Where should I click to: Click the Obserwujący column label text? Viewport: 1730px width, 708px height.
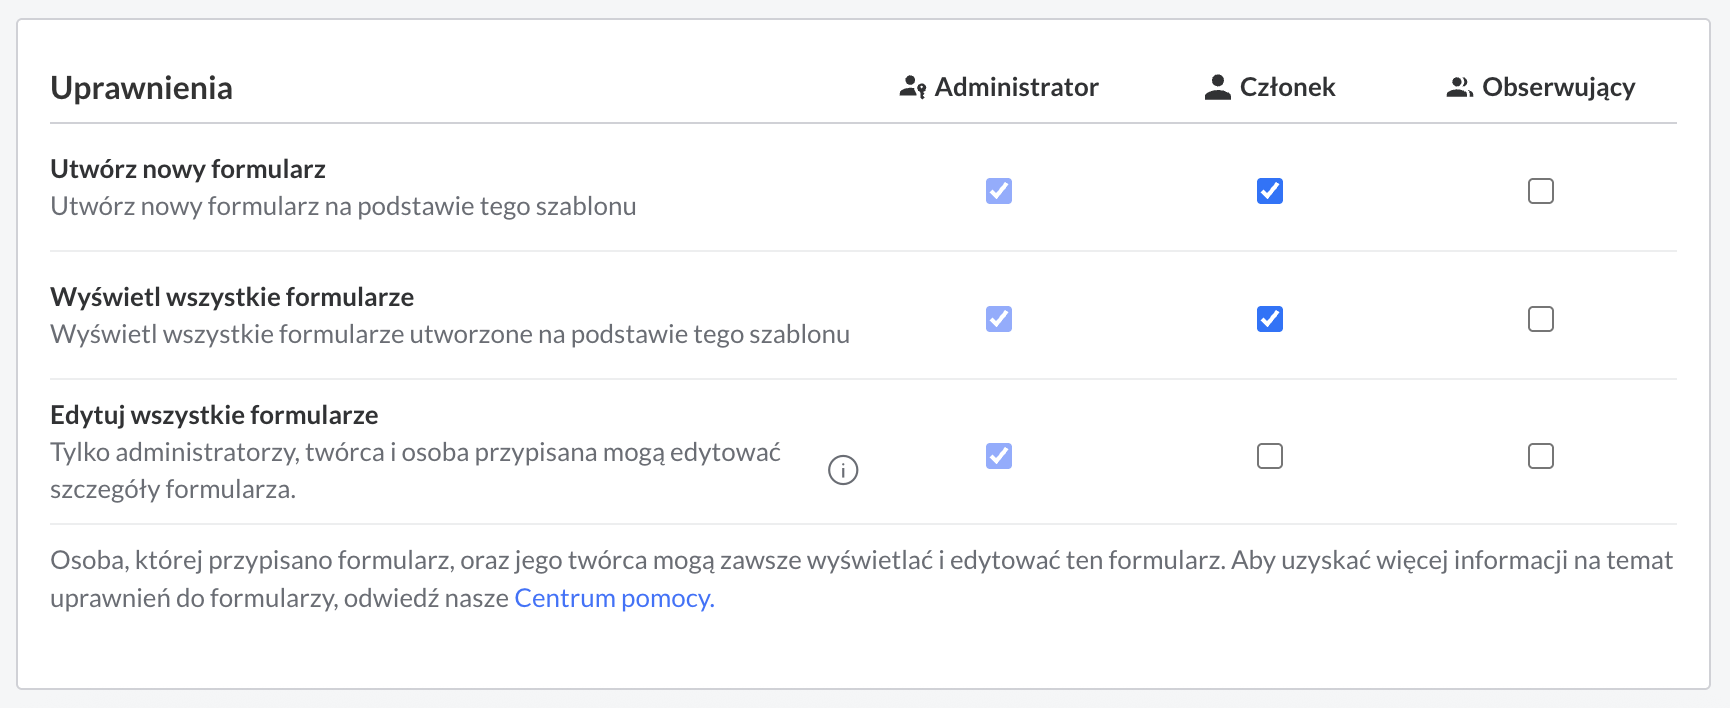1558,88
